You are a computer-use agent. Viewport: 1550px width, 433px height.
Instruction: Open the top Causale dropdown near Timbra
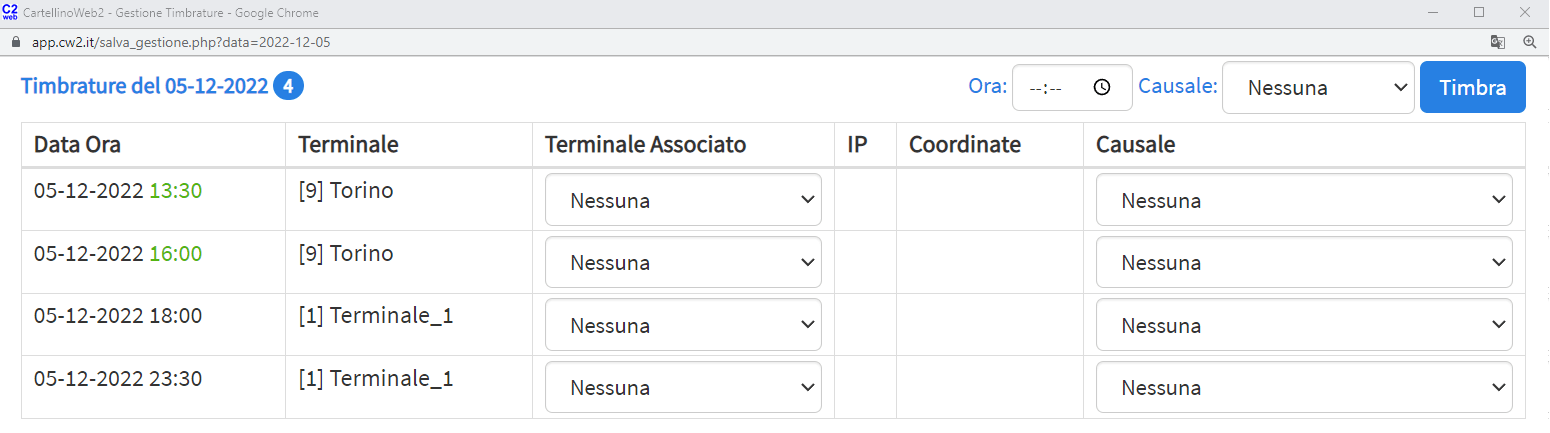1318,88
